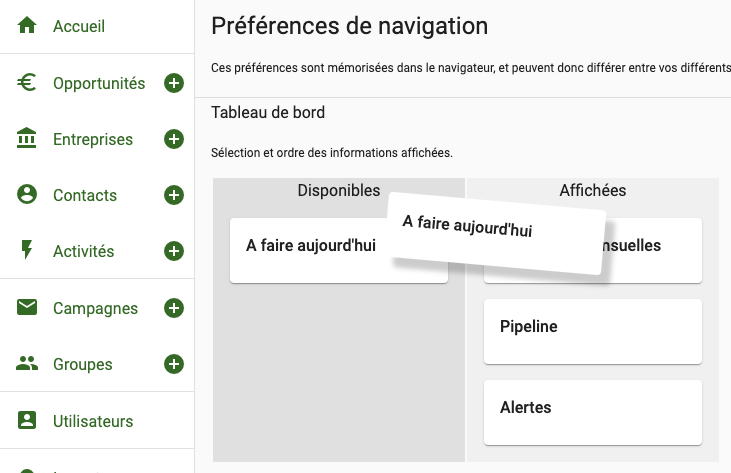Add a new activity with plus icon
731x473 pixels.
174,251
